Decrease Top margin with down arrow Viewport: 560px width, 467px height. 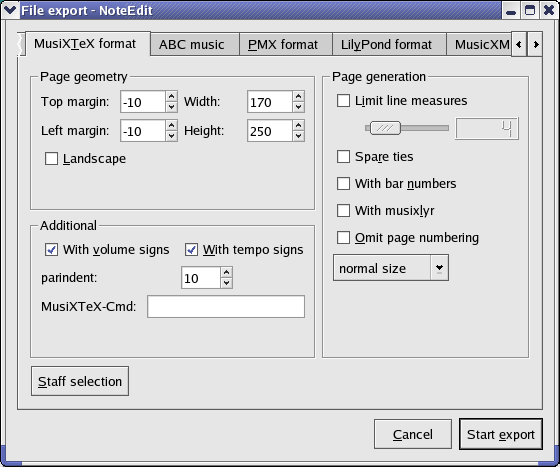click(171, 107)
